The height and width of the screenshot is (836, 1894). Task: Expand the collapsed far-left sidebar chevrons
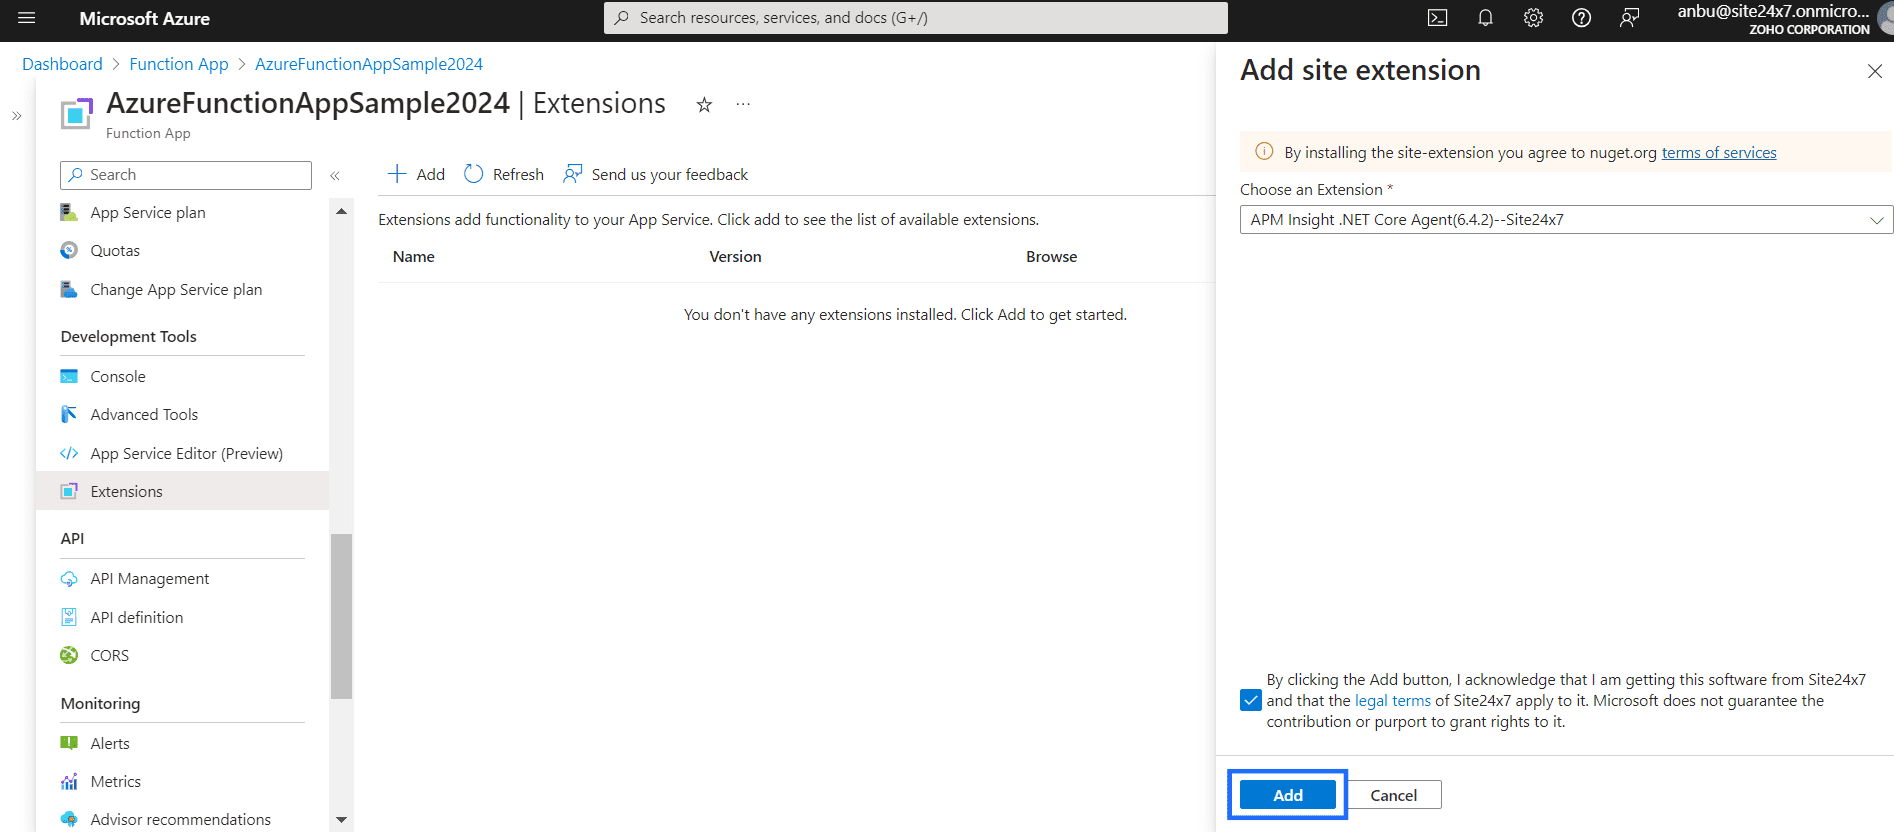tap(16, 116)
